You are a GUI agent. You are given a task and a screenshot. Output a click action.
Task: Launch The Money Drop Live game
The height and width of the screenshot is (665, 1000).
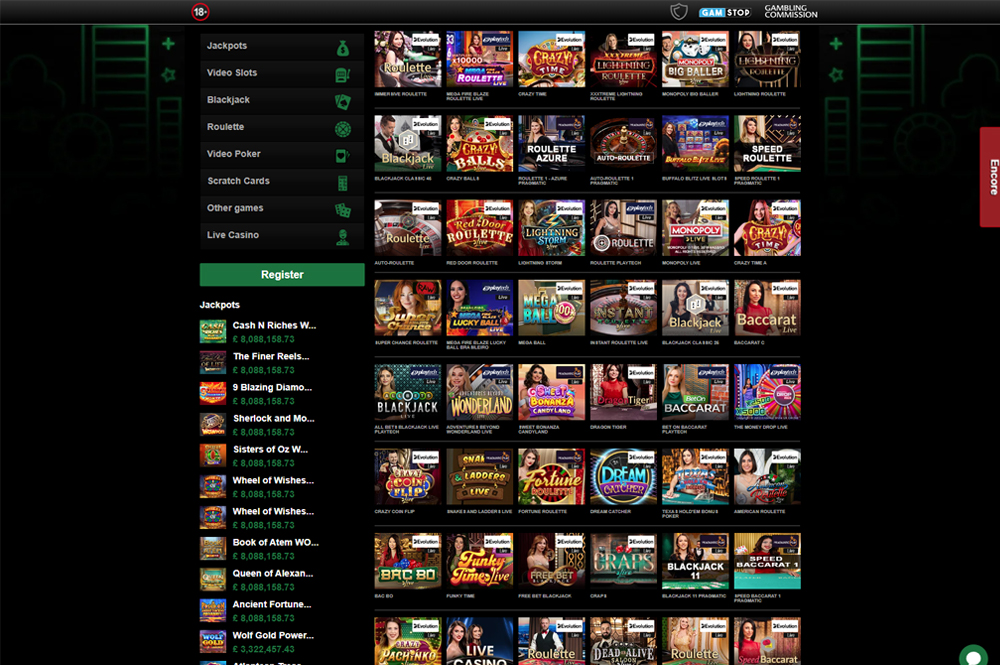(767, 392)
